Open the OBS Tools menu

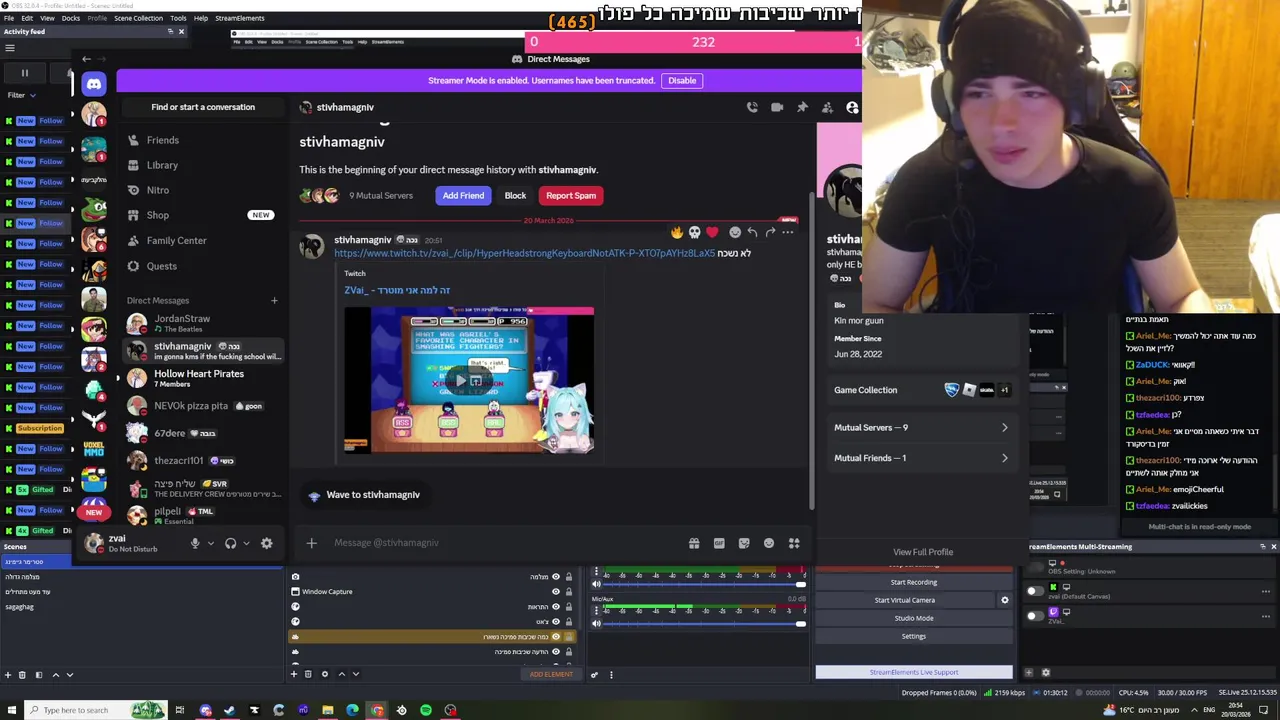[178, 18]
